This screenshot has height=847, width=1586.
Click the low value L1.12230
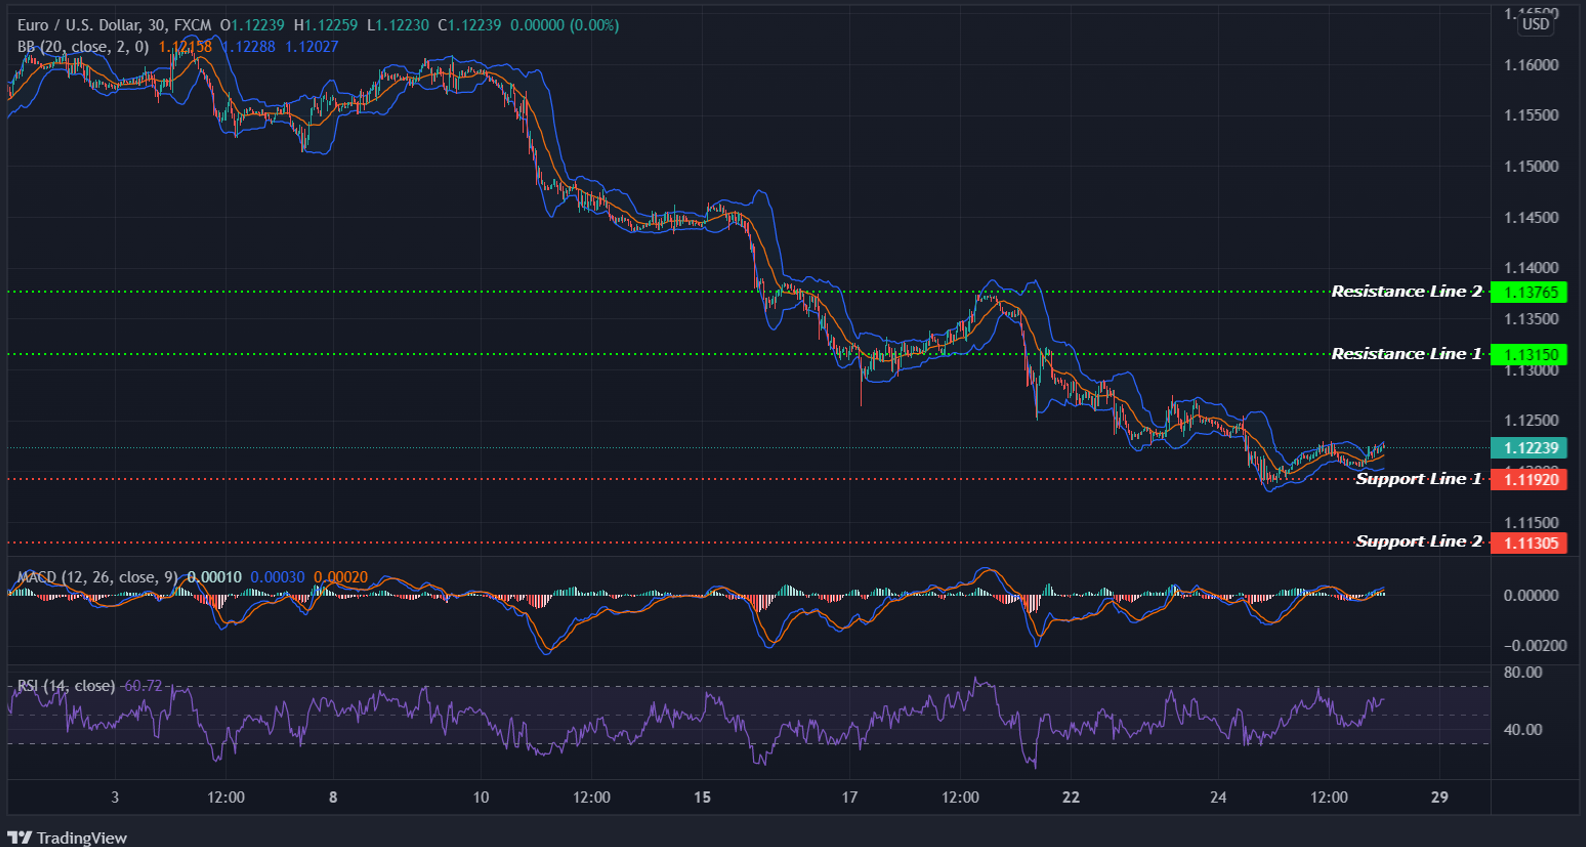[x=398, y=25]
